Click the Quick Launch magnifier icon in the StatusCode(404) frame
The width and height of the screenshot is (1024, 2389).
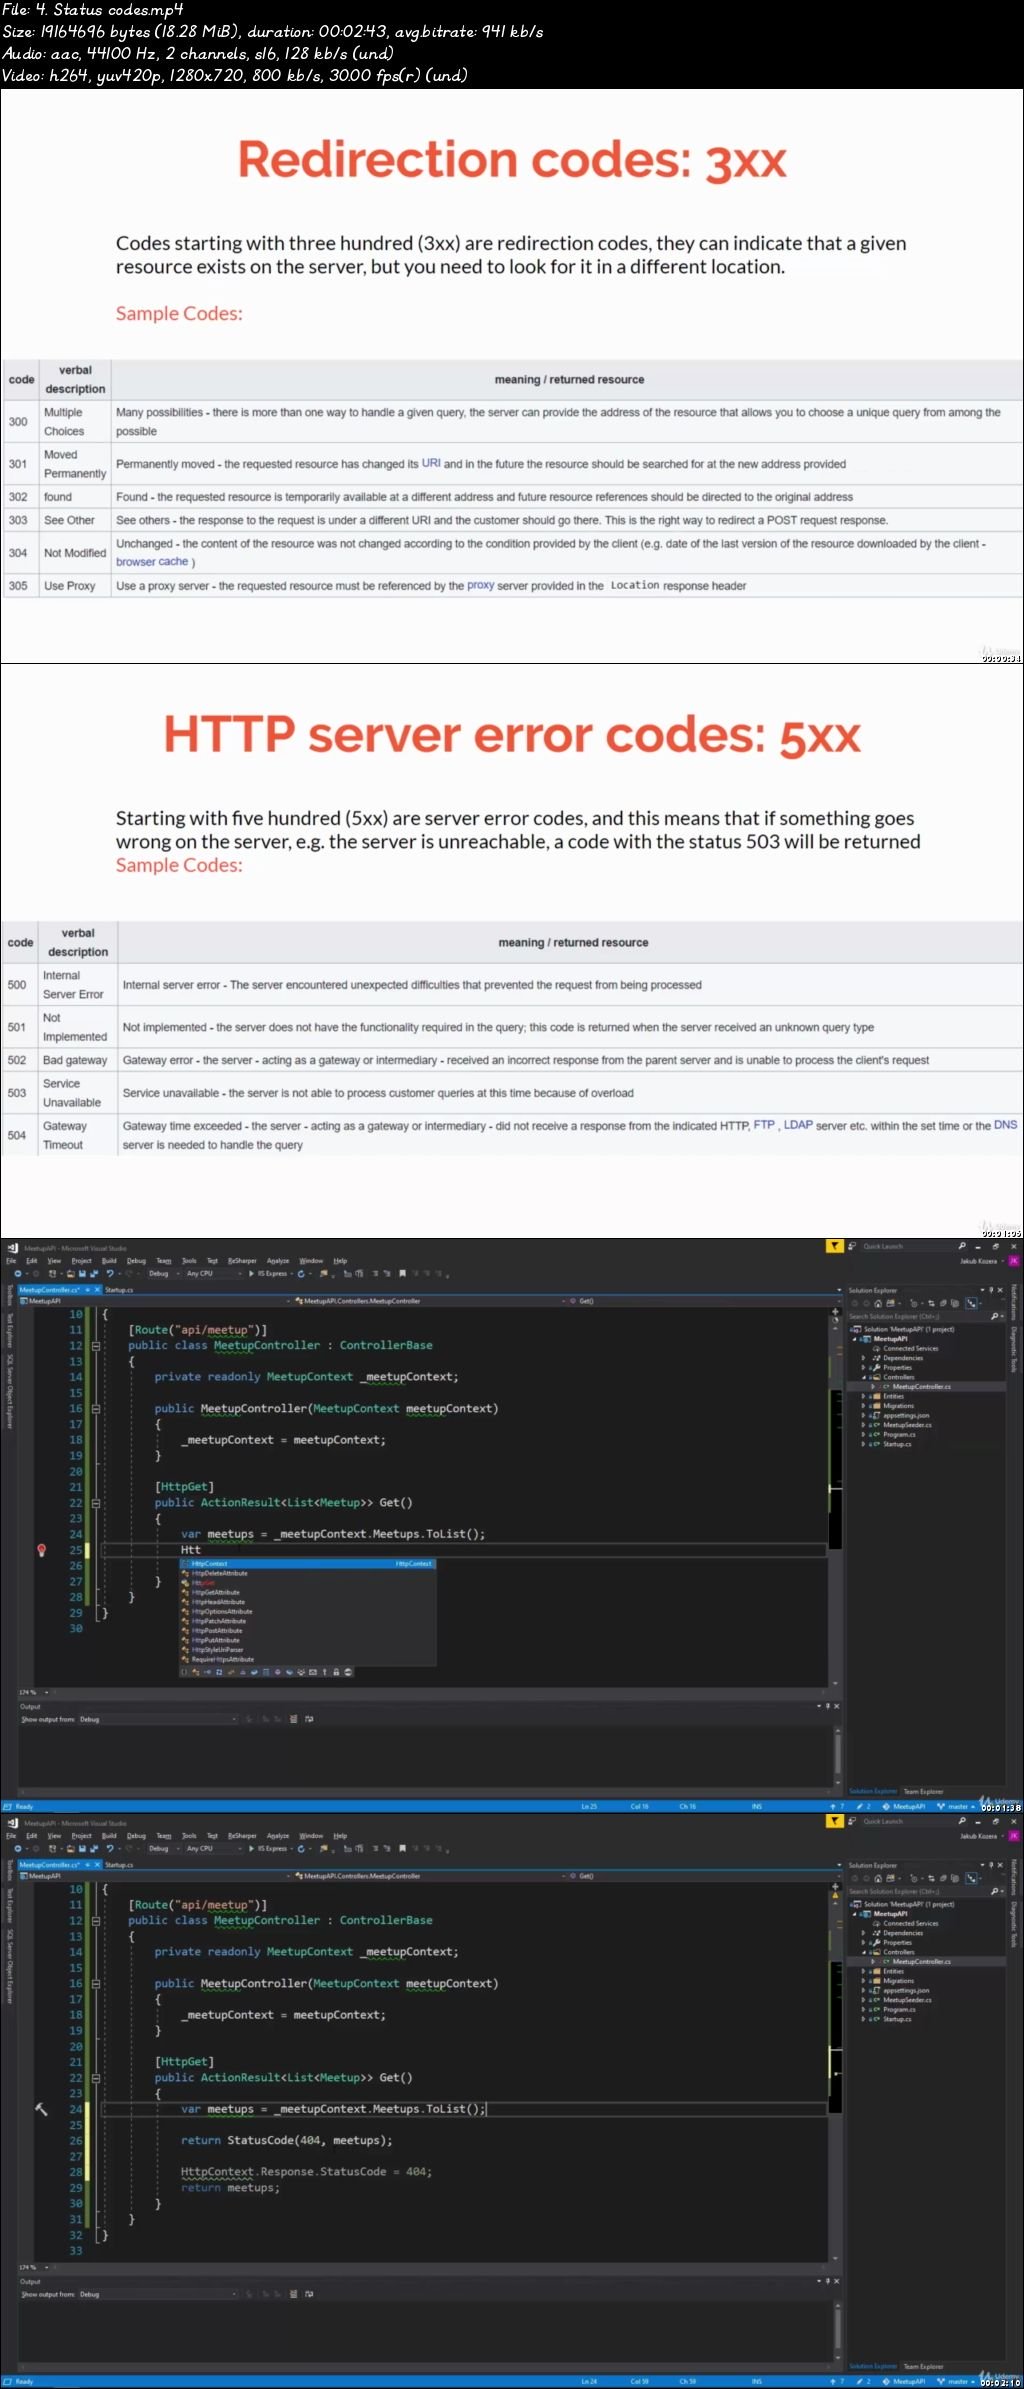click(962, 1821)
